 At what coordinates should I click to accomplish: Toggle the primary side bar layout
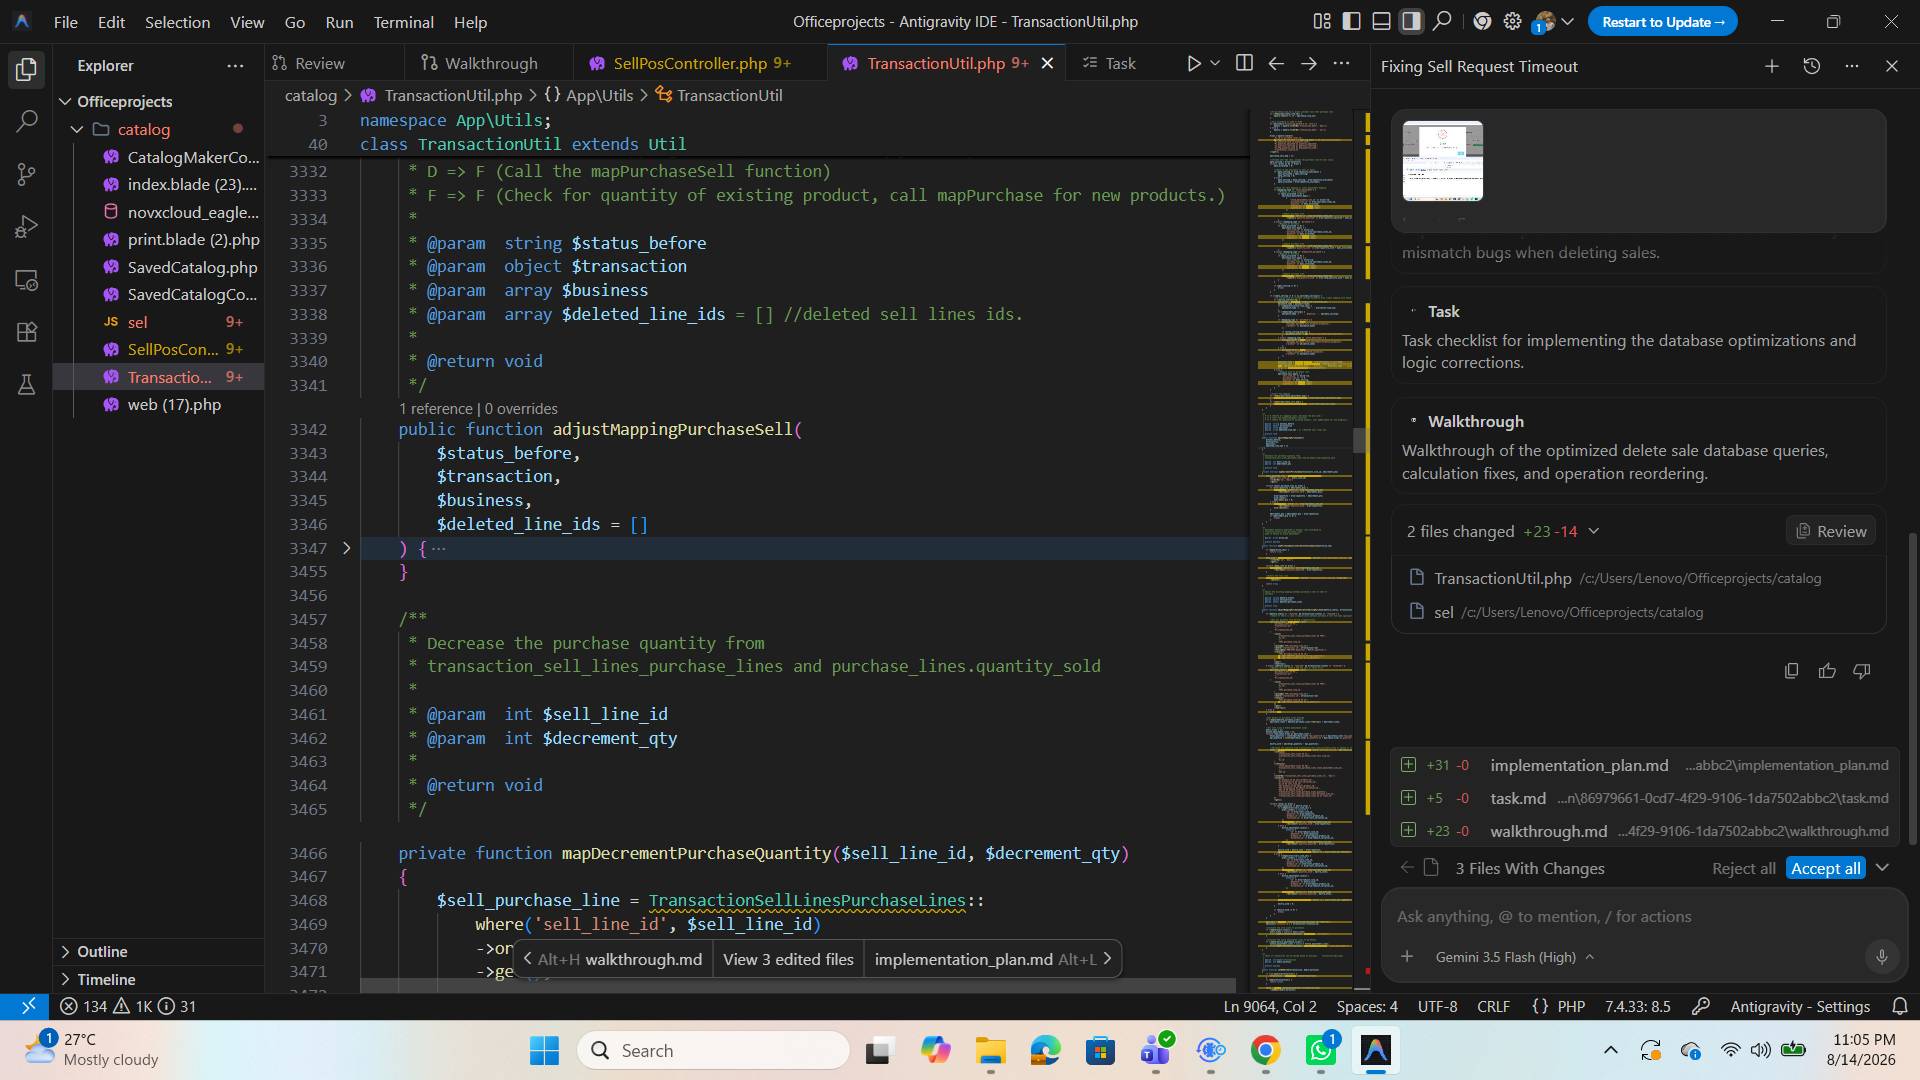point(1351,21)
